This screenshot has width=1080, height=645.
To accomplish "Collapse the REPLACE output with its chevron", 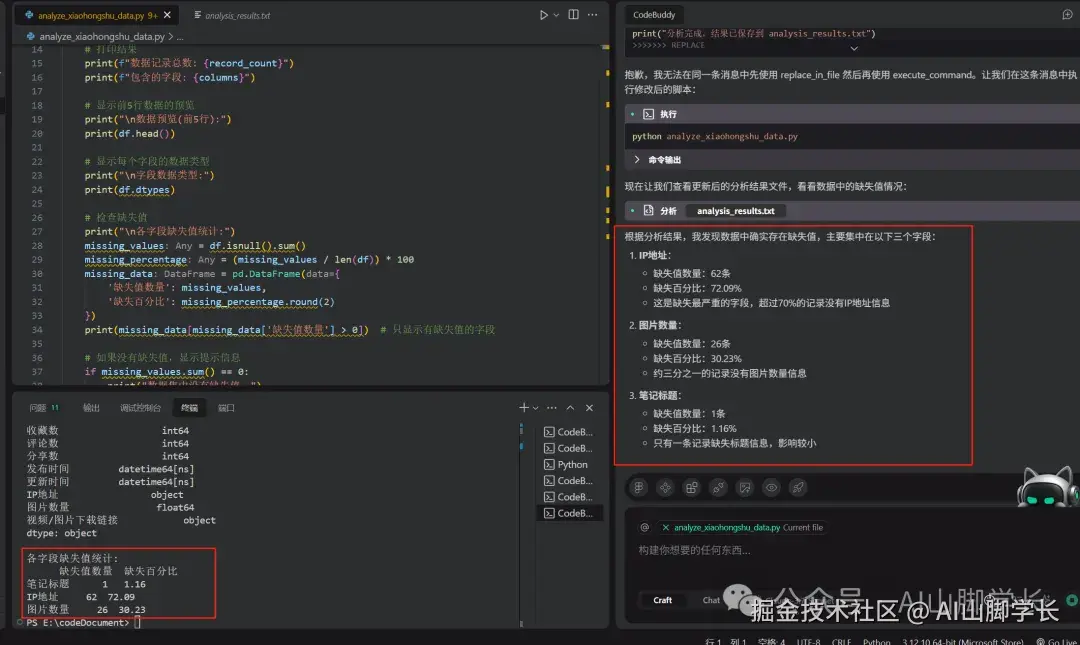I will [855, 46].
